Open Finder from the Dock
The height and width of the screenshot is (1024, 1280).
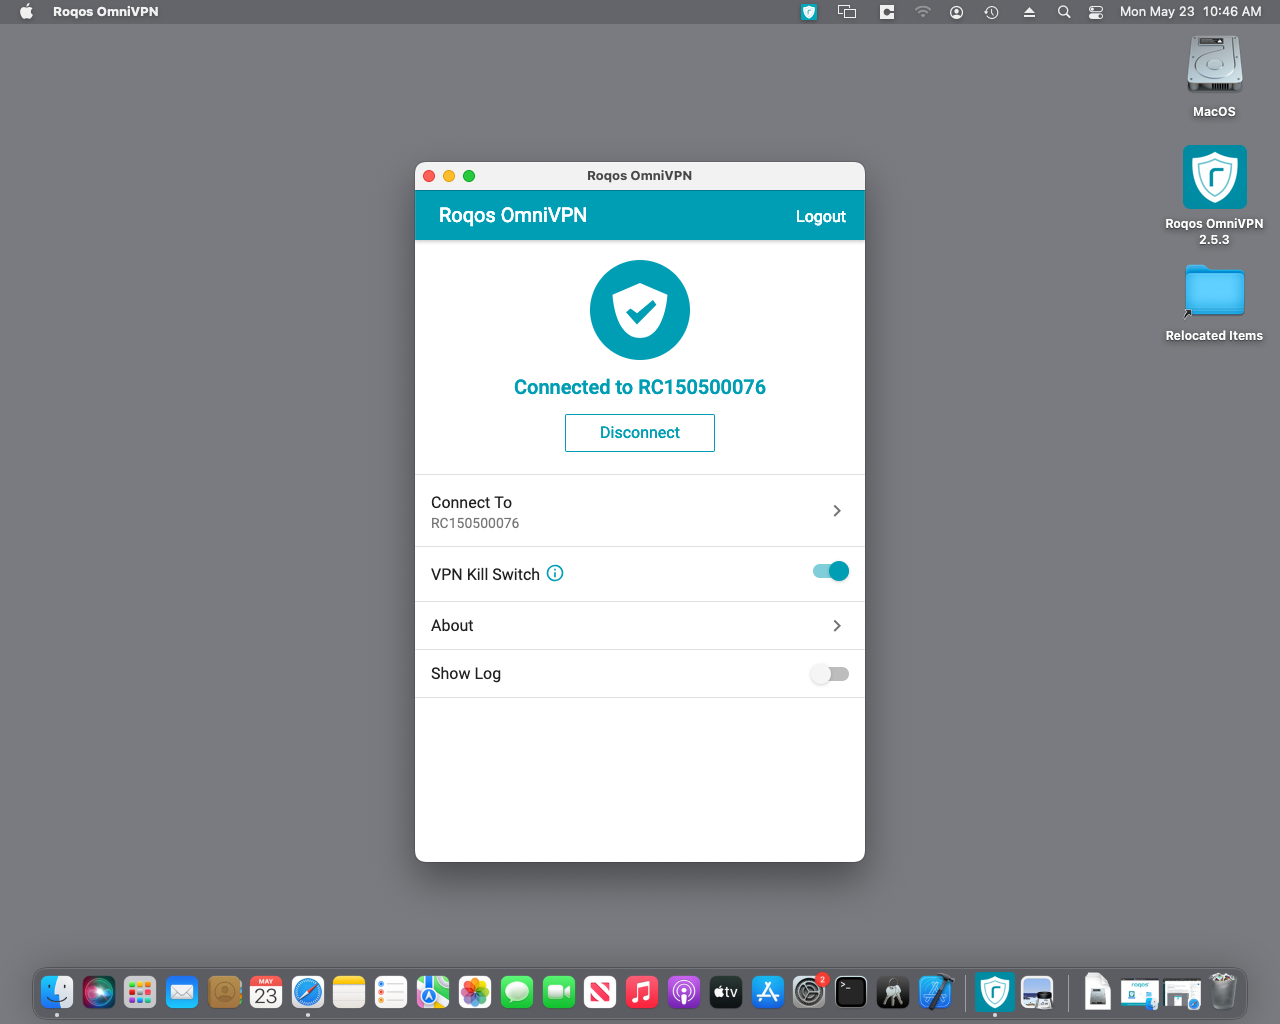click(57, 992)
